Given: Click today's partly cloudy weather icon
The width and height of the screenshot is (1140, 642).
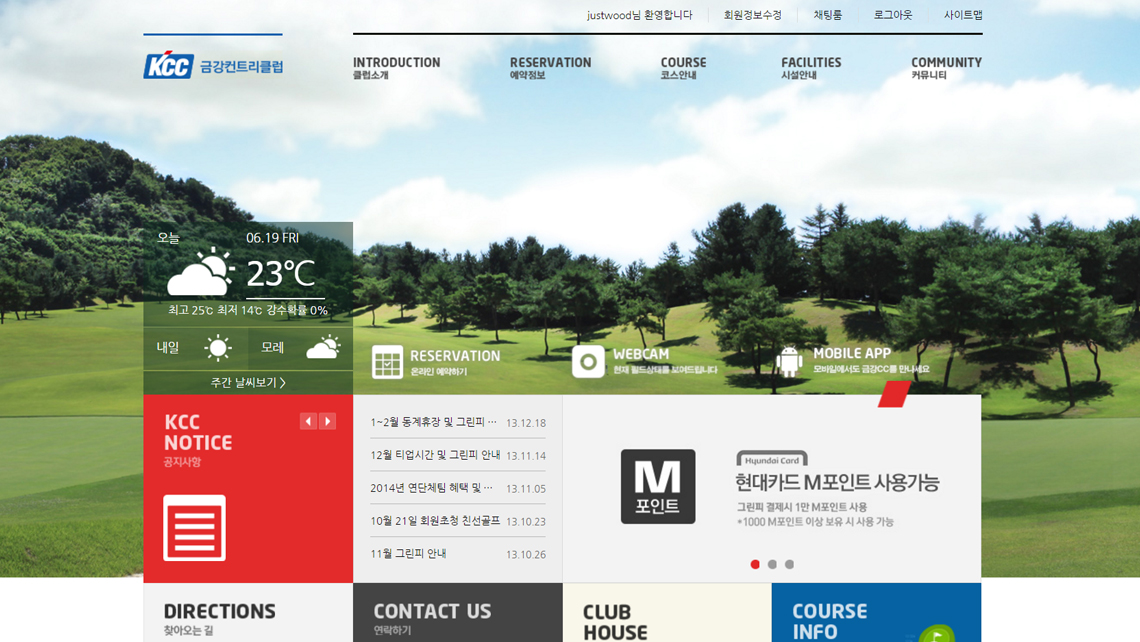Looking at the screenshot, I should tap(200, 273).
